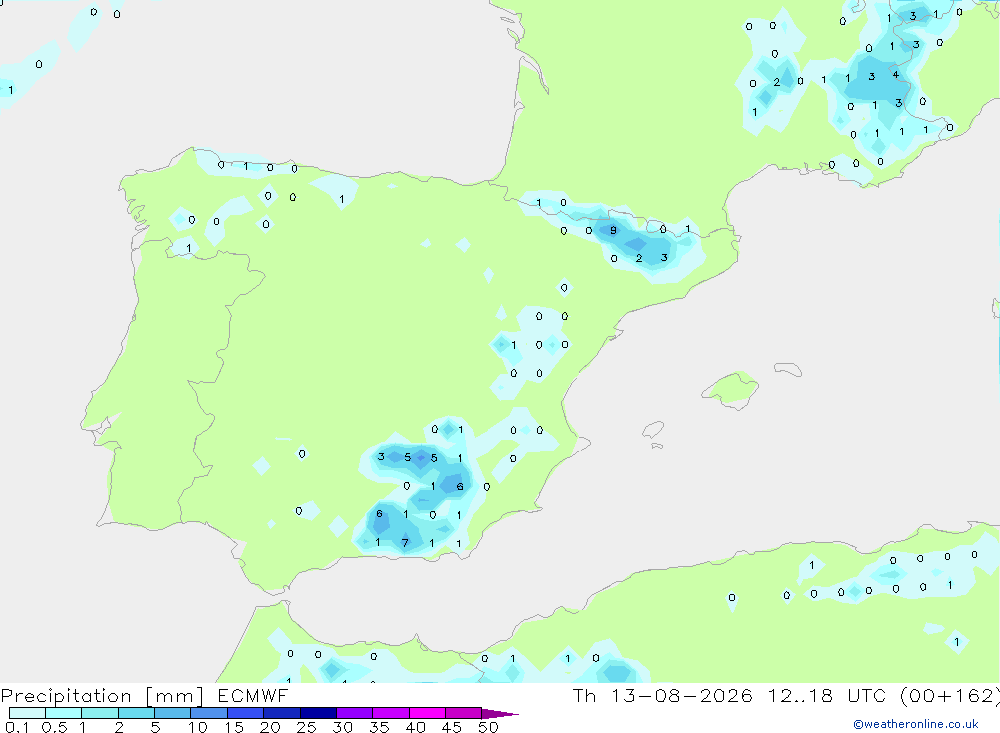Click the 'ECMWF' model label
Viewport: 1000px width, 733px height.
tap(253, 695)
